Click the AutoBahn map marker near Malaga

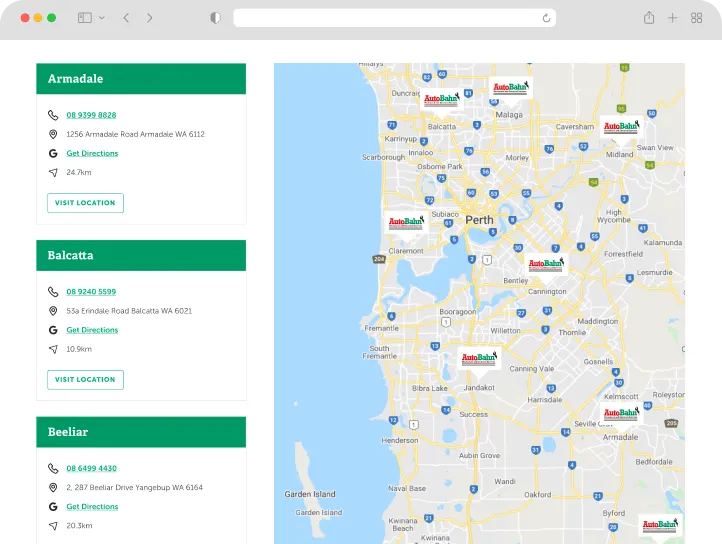[x=511, y=89]
